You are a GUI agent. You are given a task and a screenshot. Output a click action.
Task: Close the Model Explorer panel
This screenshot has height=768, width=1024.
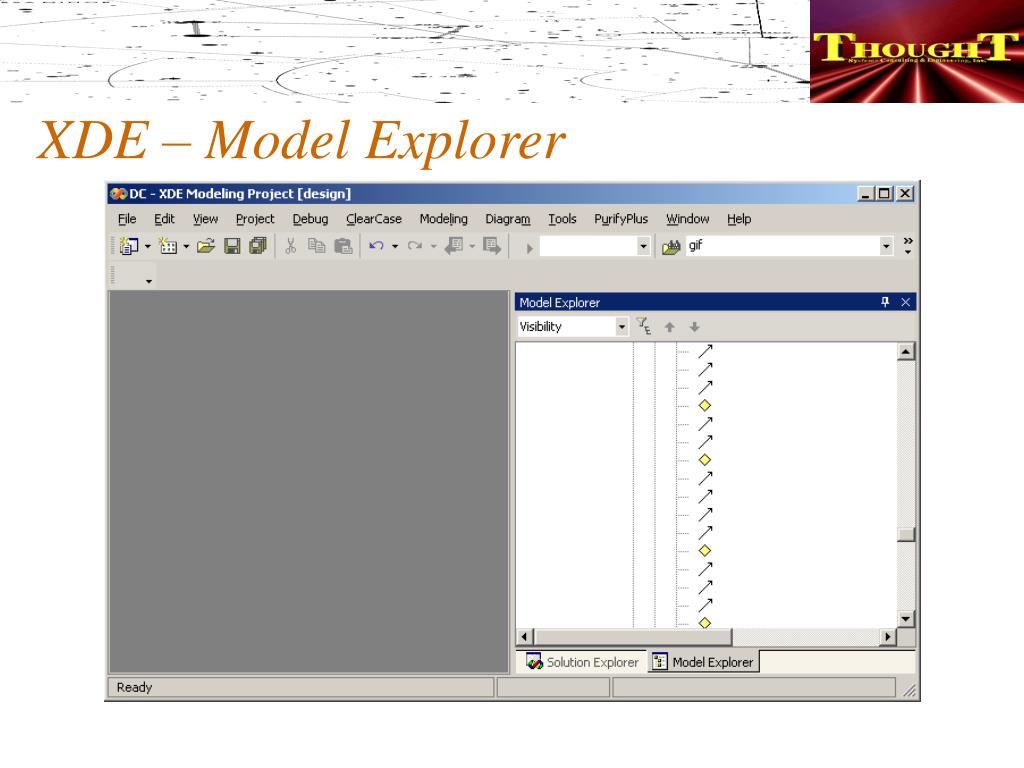pyautogui.click(x=905, y=302)
